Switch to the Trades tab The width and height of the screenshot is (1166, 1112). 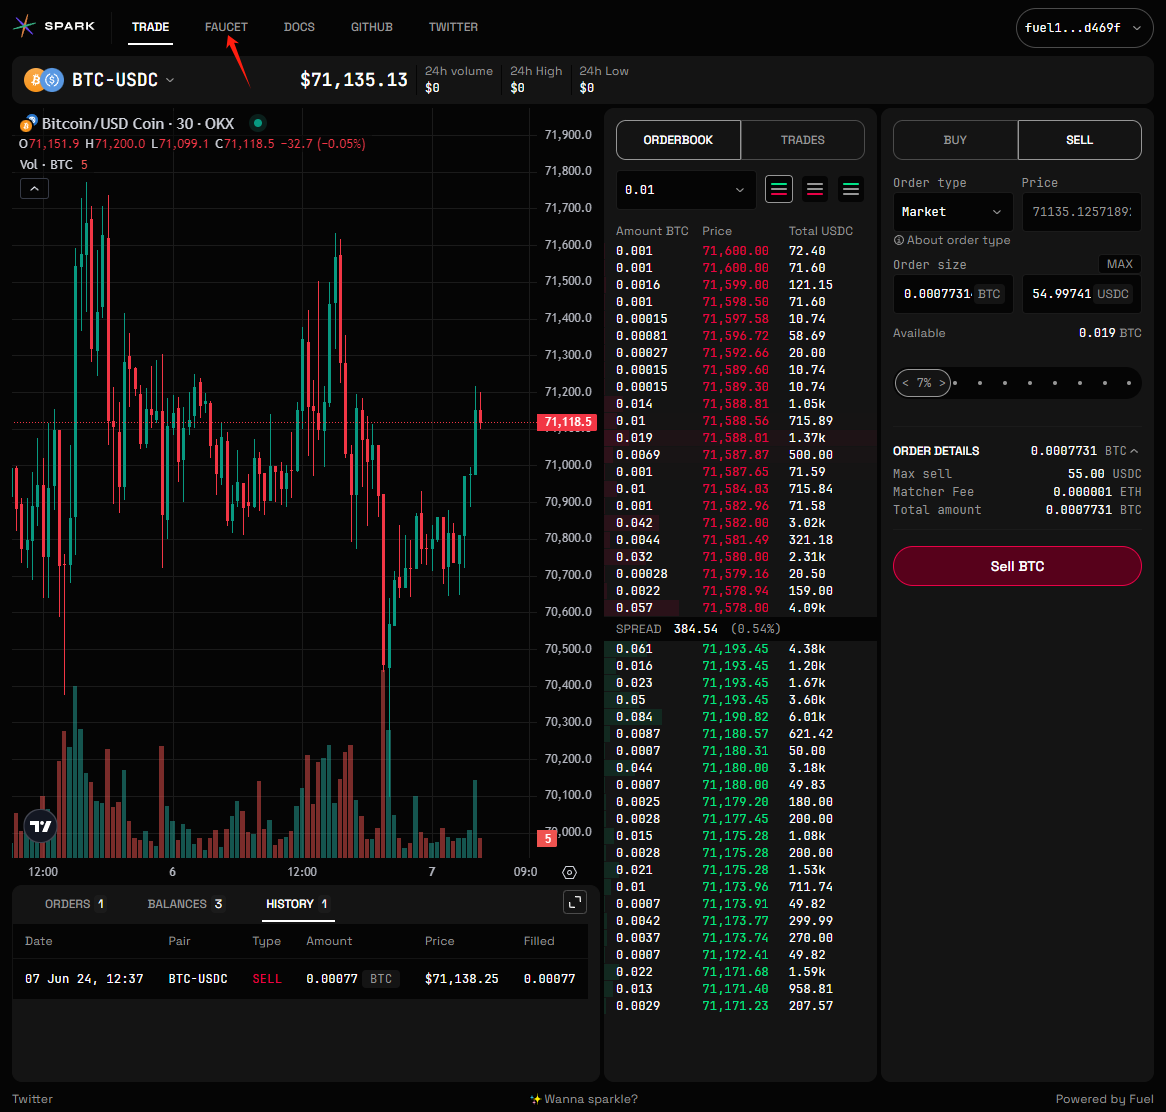pyautogui.click(x=802, y=140)
